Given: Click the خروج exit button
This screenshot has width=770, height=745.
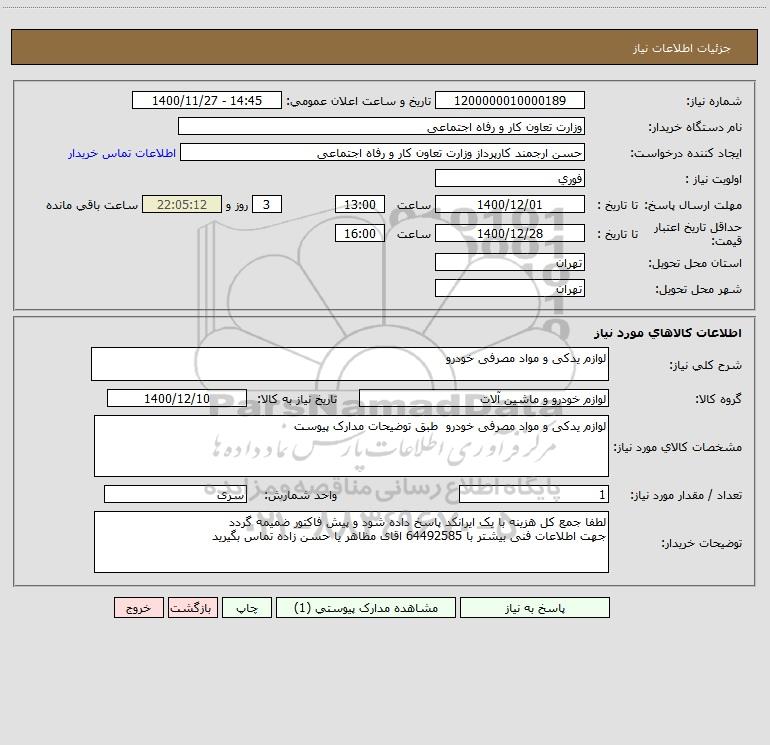Looking at the screenshot, I should tap(138, 608).
